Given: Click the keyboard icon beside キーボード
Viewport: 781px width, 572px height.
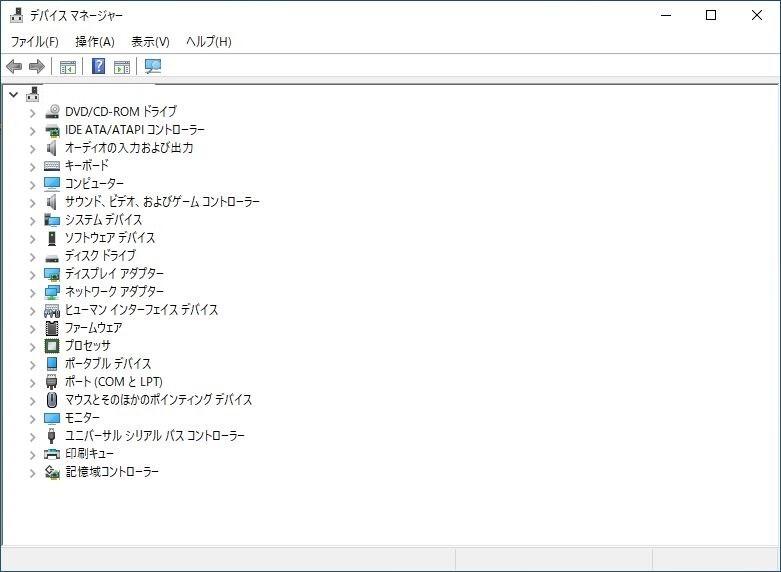Looking at the screenshot, I should (x=52, y=166).
